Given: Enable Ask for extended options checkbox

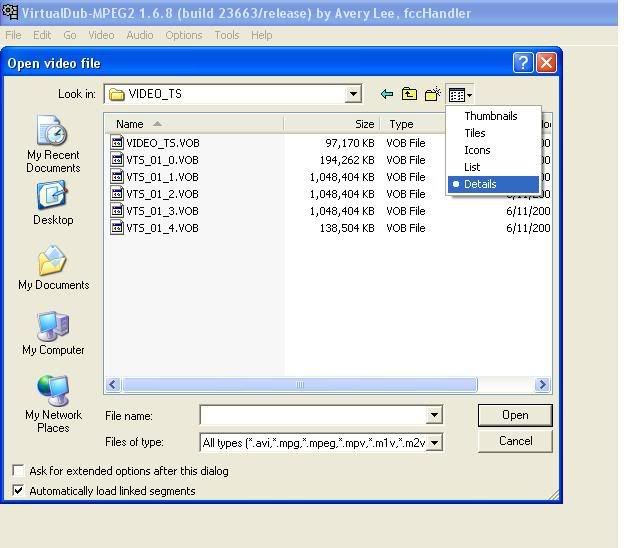Looking at the screenshot, I should tap(18, 470).
